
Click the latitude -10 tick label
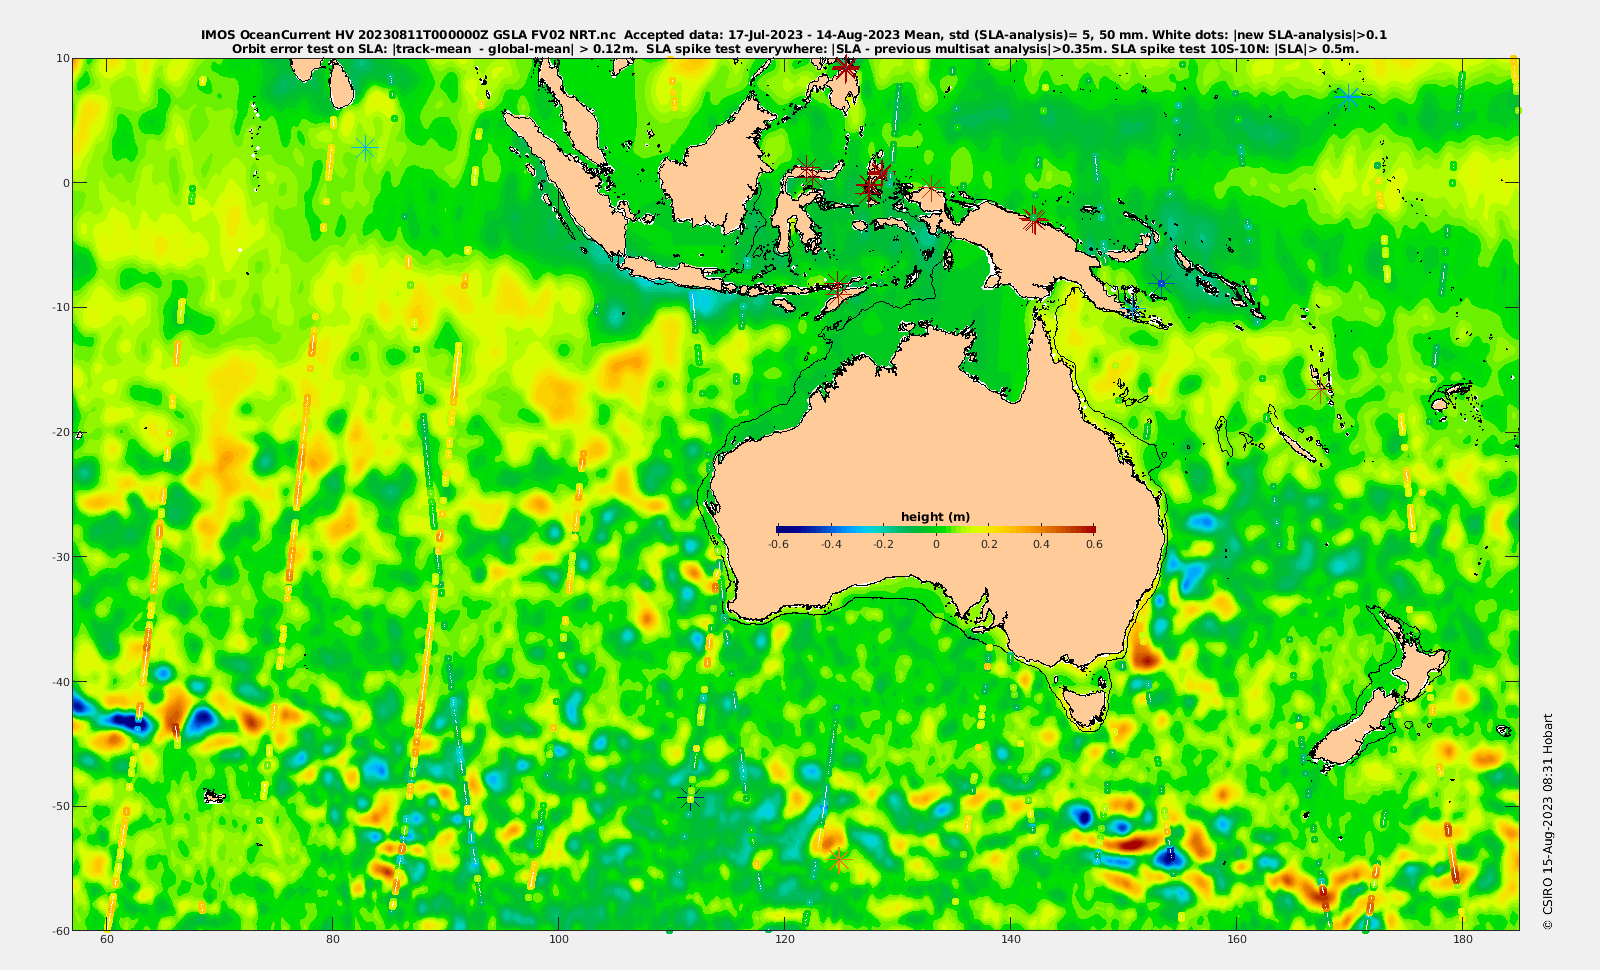coord(59,307)
